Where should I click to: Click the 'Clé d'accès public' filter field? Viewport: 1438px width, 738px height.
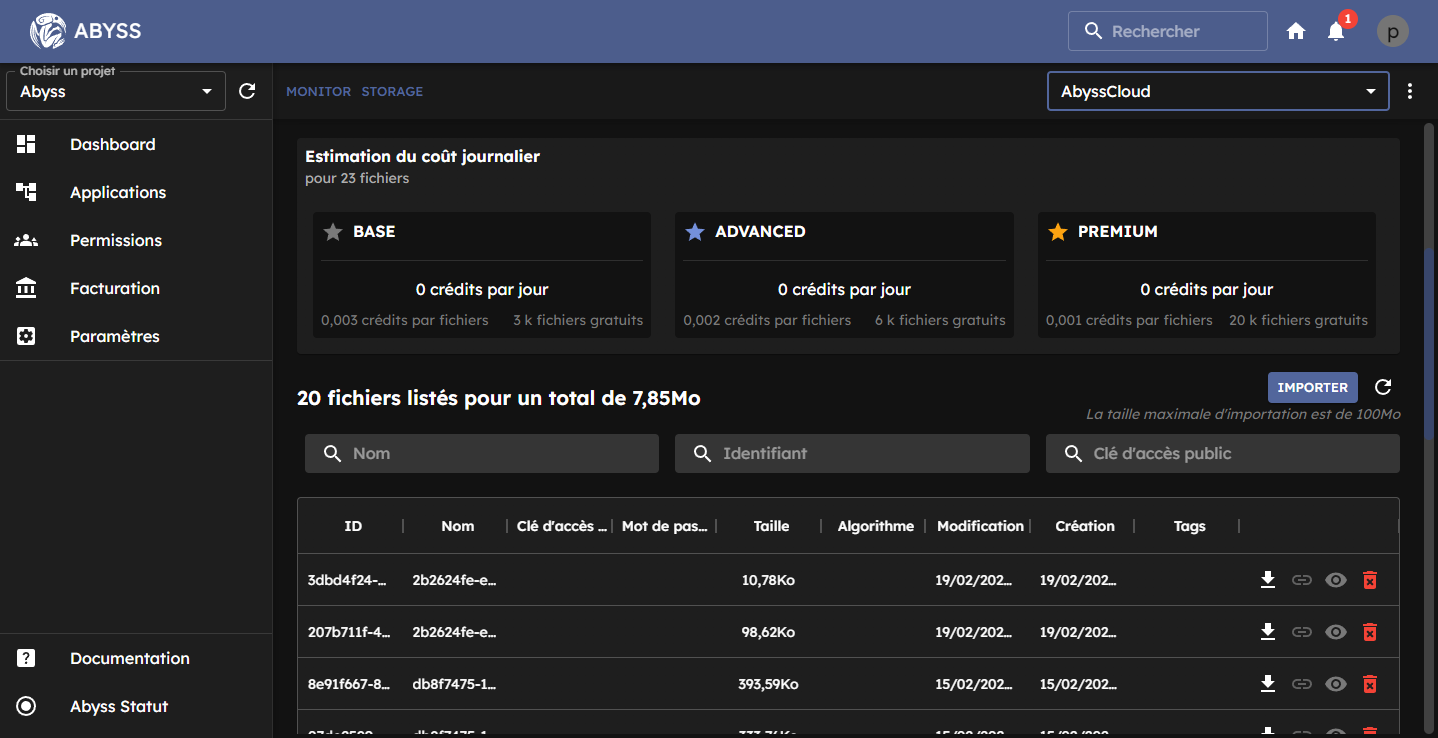(x=1223, y=453)
